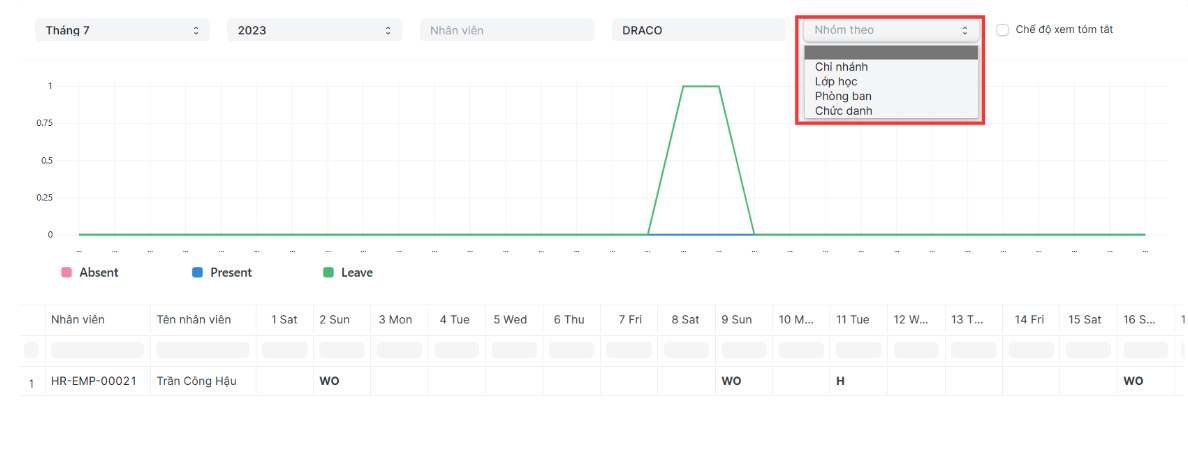This screenshot has height=454, width=1188.
Task: Click the 2 Sun column filter box
Action: click(342, 350)
